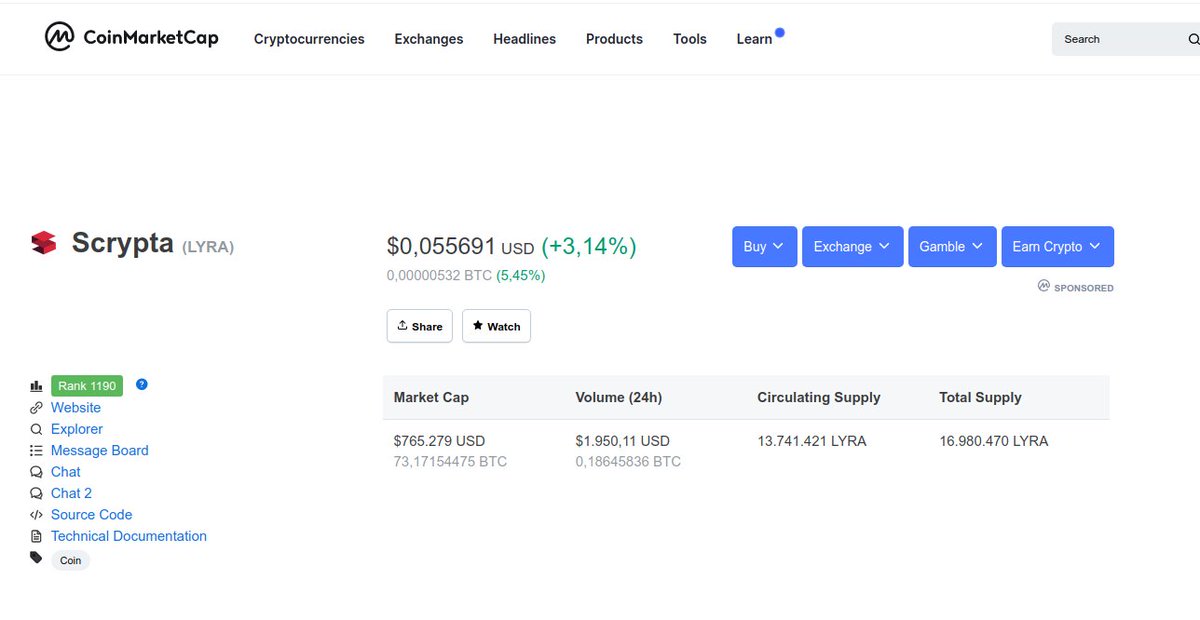Click the Scrypta red coin logo
The width and height of the screenshot is (1200, 620).
tap(43, 243)
